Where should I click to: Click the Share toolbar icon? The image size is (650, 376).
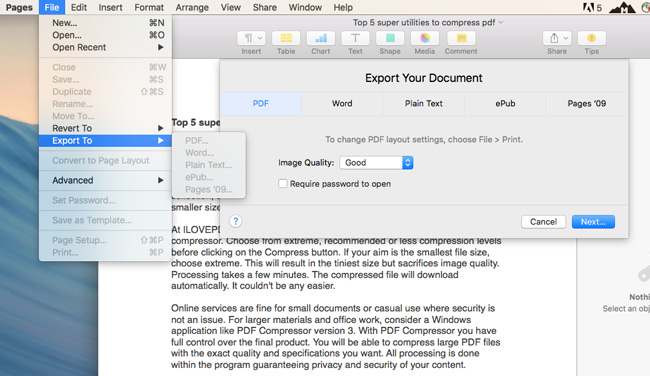coord(557,39)
